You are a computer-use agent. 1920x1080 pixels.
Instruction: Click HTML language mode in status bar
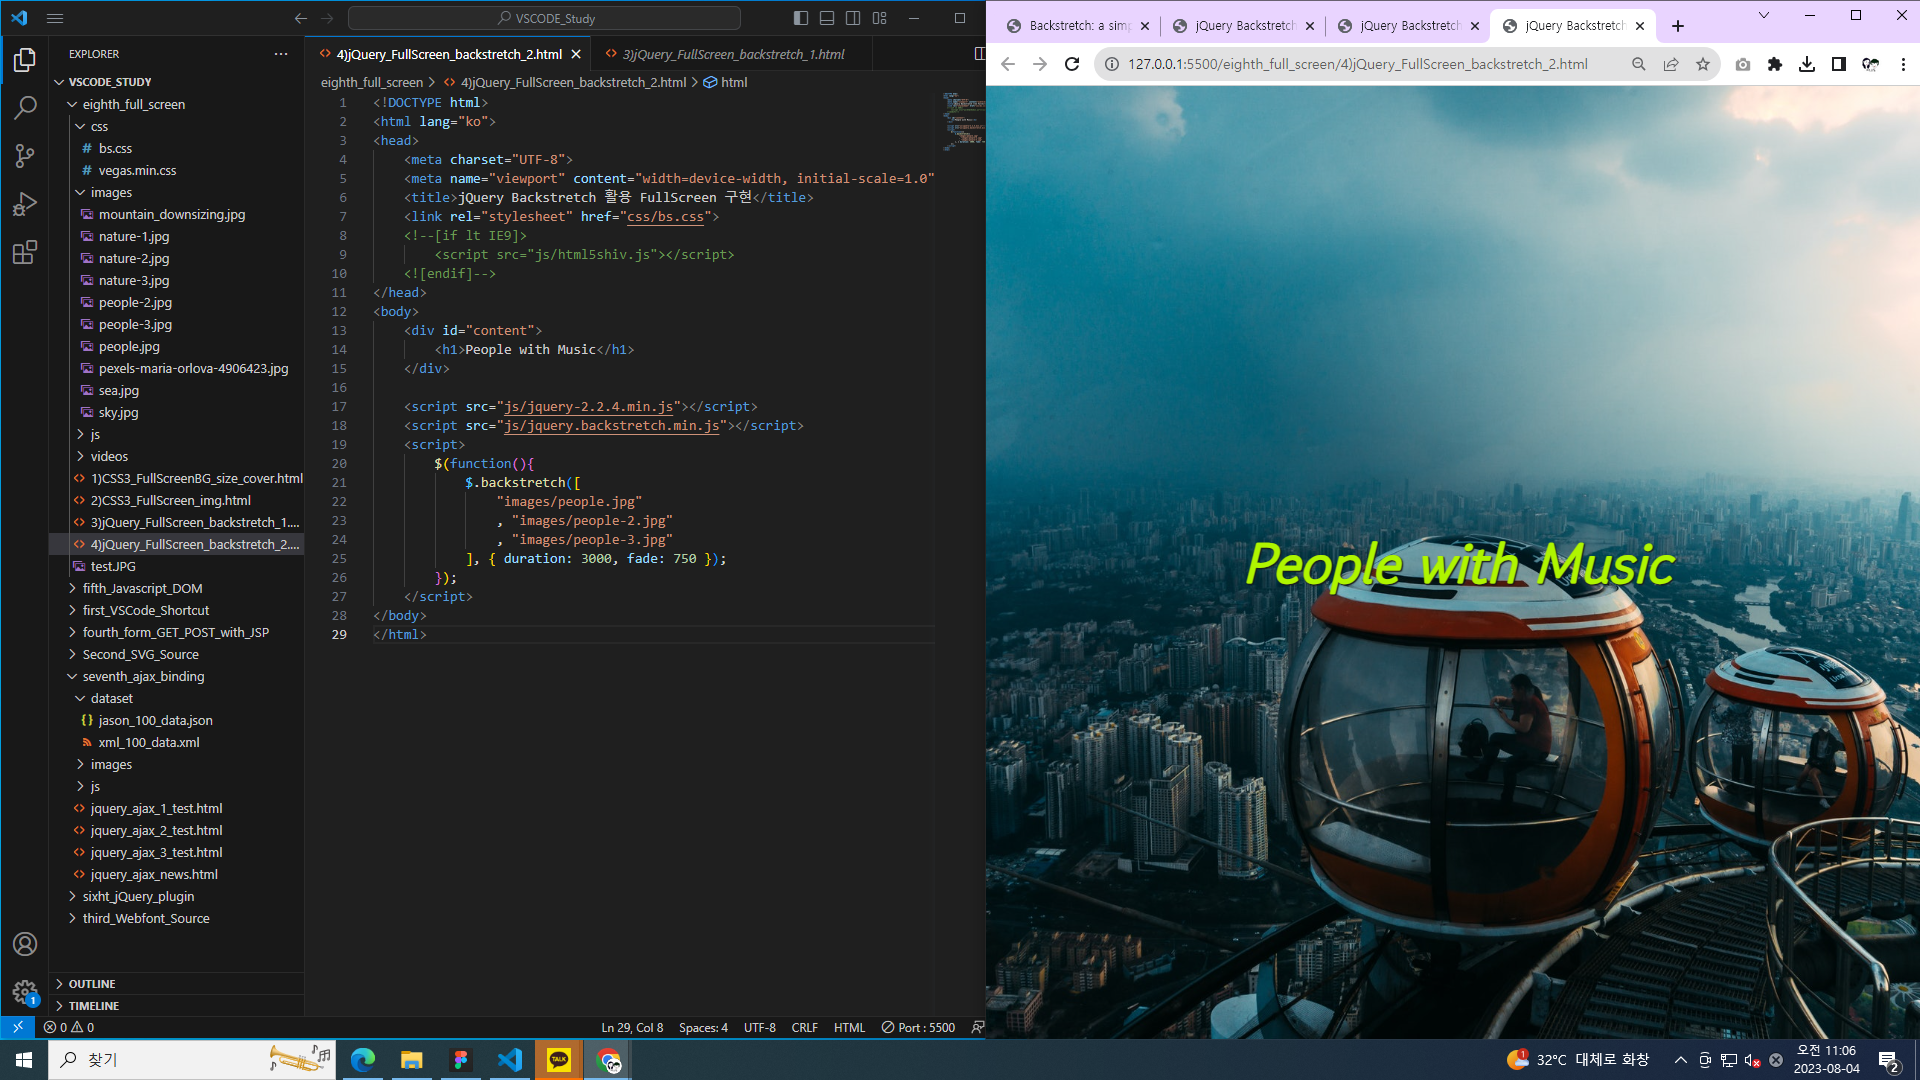point(849,1027)
